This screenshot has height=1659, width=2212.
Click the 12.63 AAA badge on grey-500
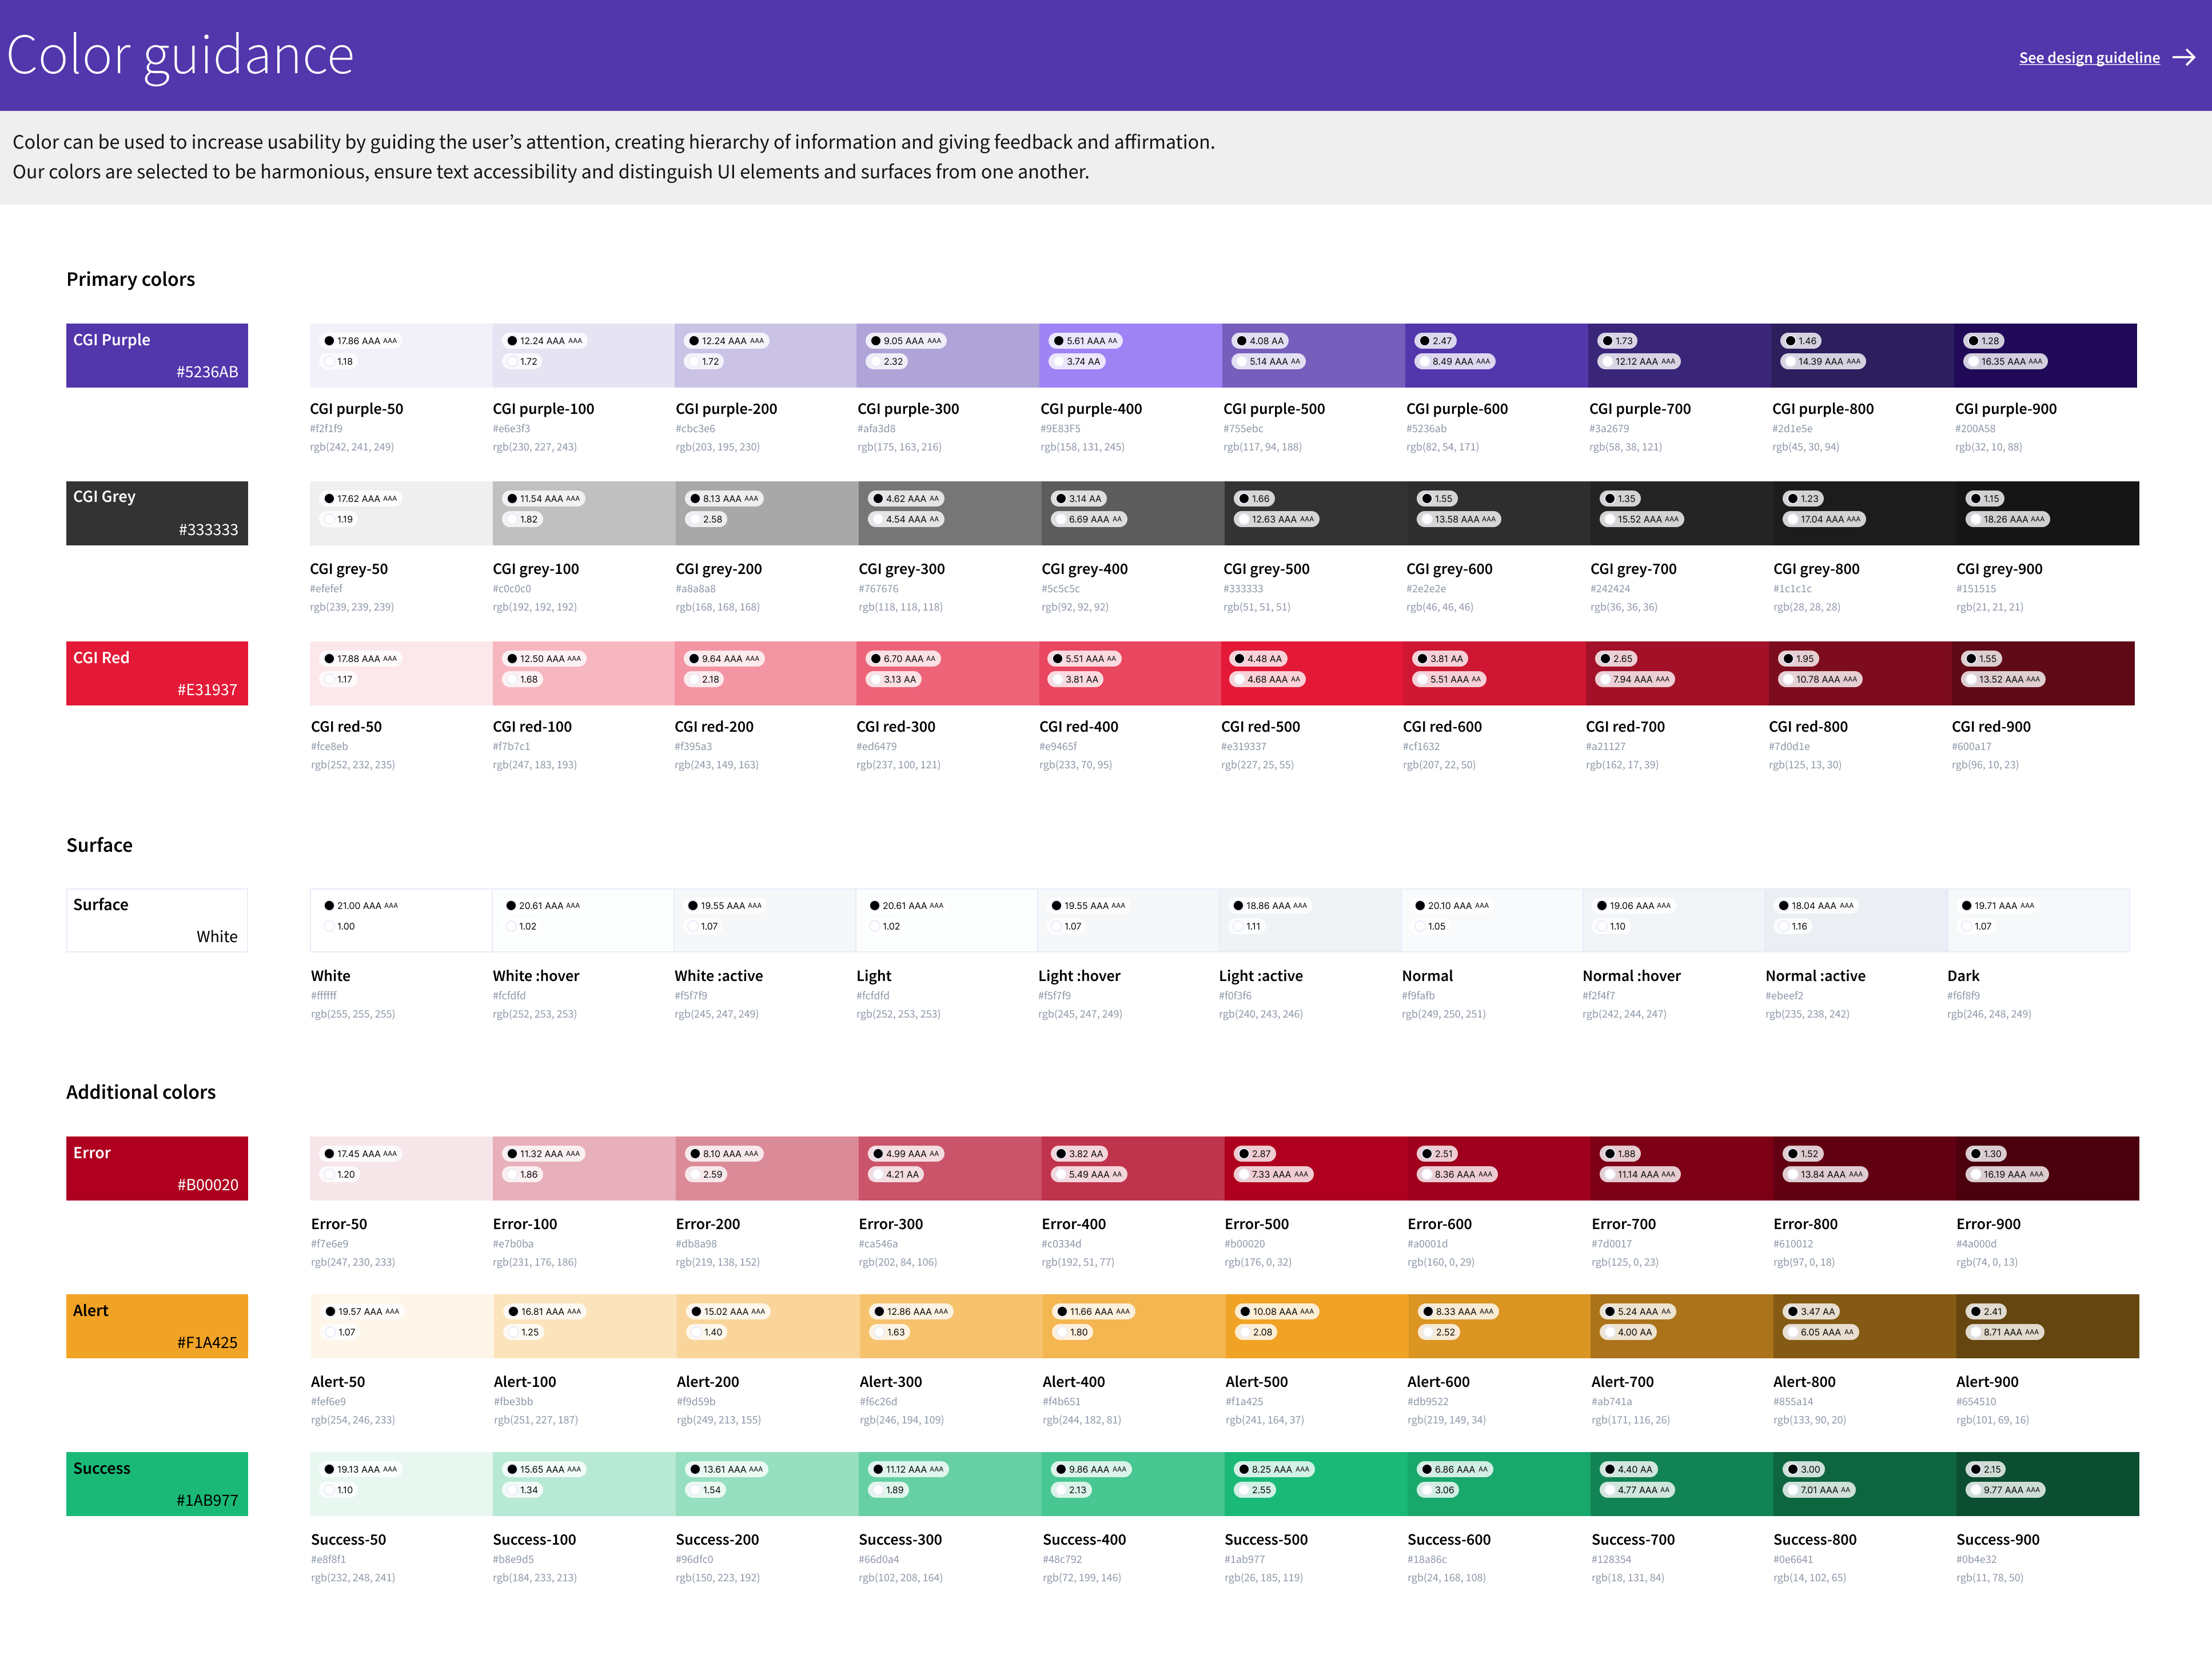[1276, 519]
